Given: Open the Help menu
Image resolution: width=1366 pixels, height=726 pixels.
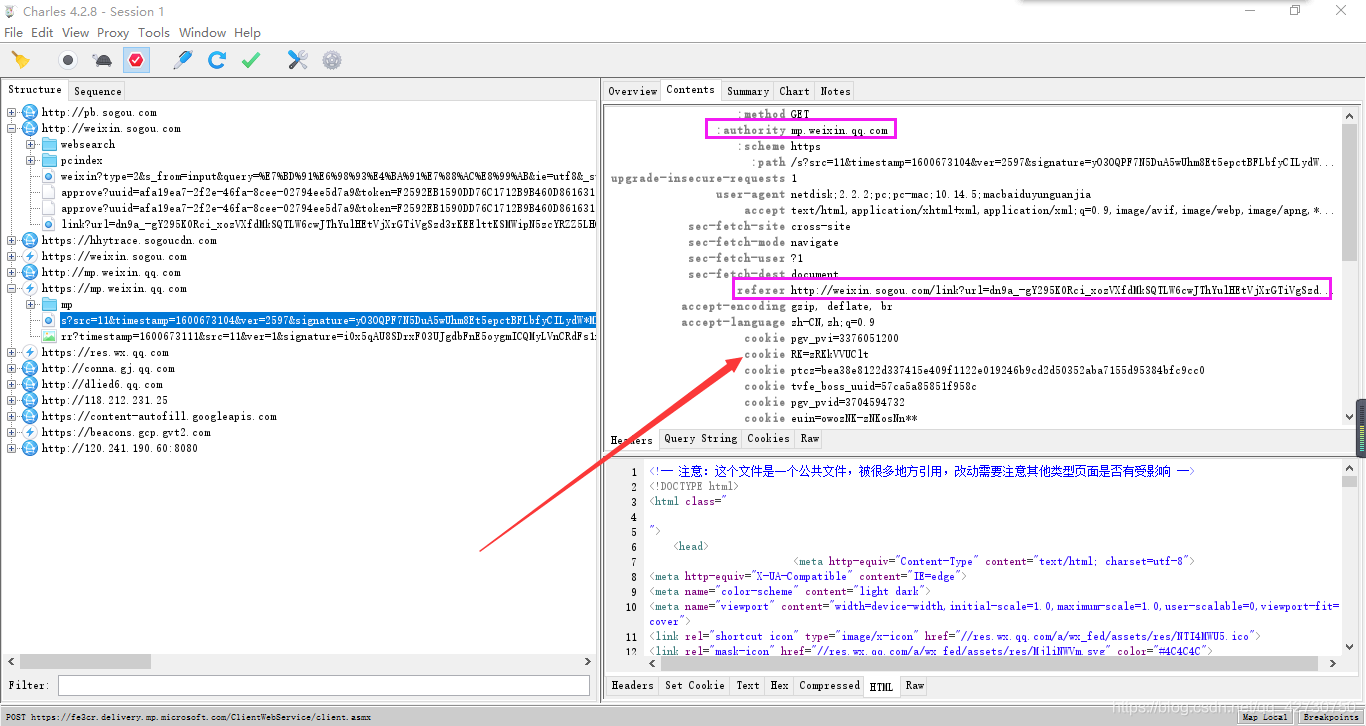Looking at the screenshot, I should [x=247, y=32].
